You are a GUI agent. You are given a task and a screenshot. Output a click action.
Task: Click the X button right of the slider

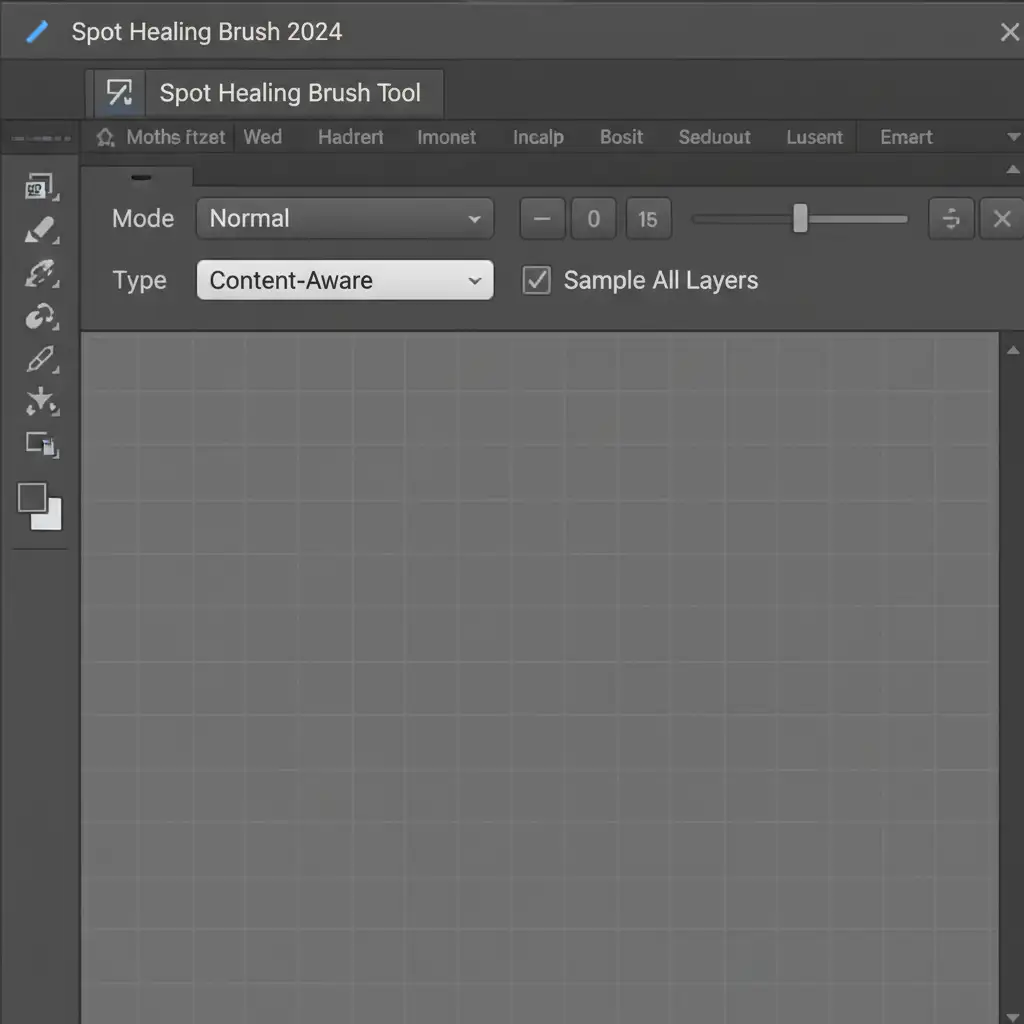pyautogui.click(x=1001, y=218)
